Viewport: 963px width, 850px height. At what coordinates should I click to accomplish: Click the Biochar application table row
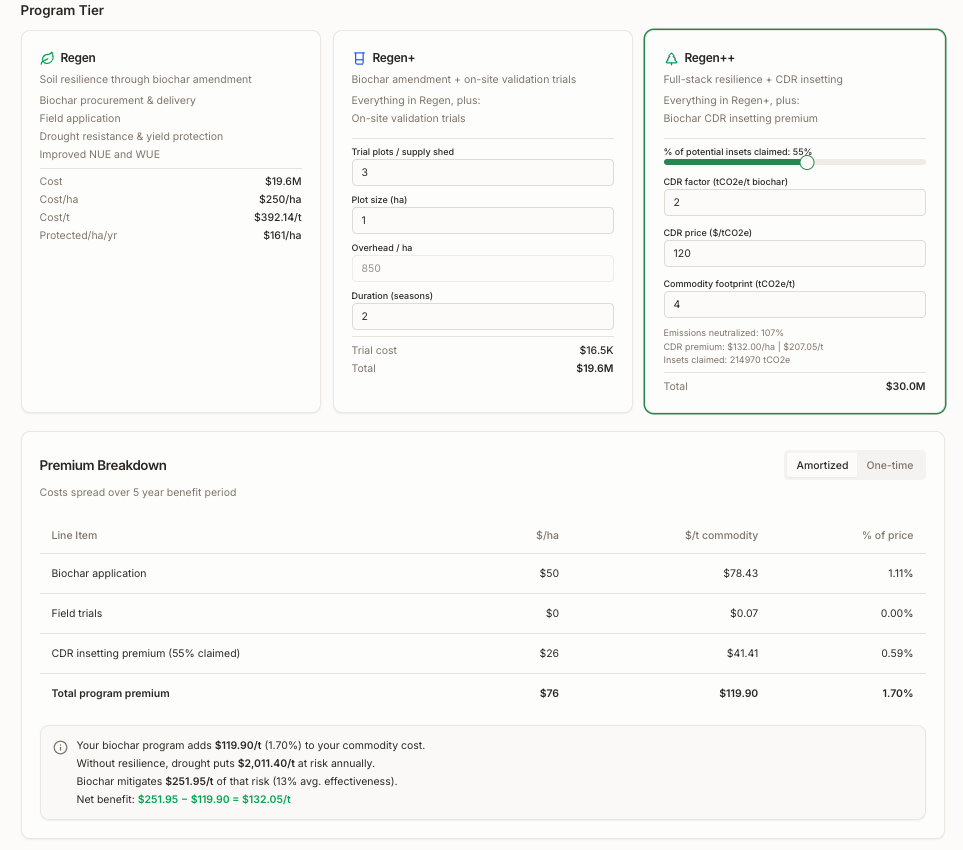(482, 574)
